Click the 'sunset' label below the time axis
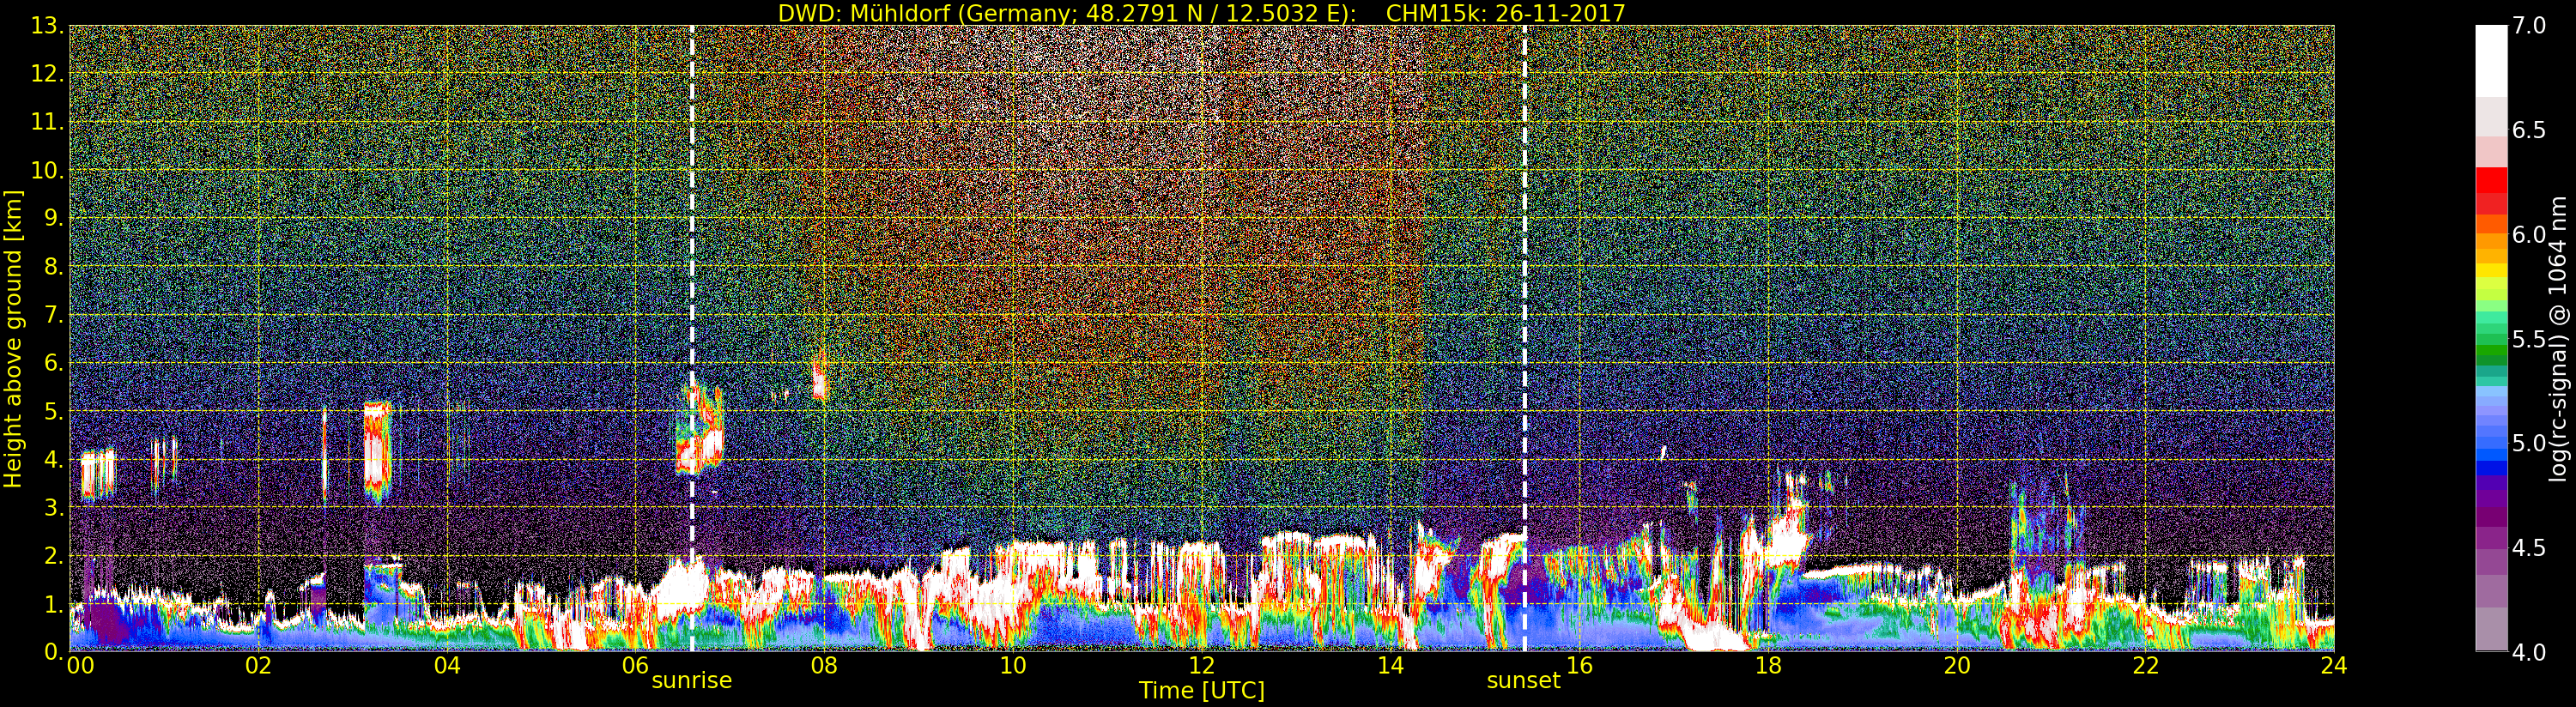The image size is (2576, 707). click(1523, 680)
